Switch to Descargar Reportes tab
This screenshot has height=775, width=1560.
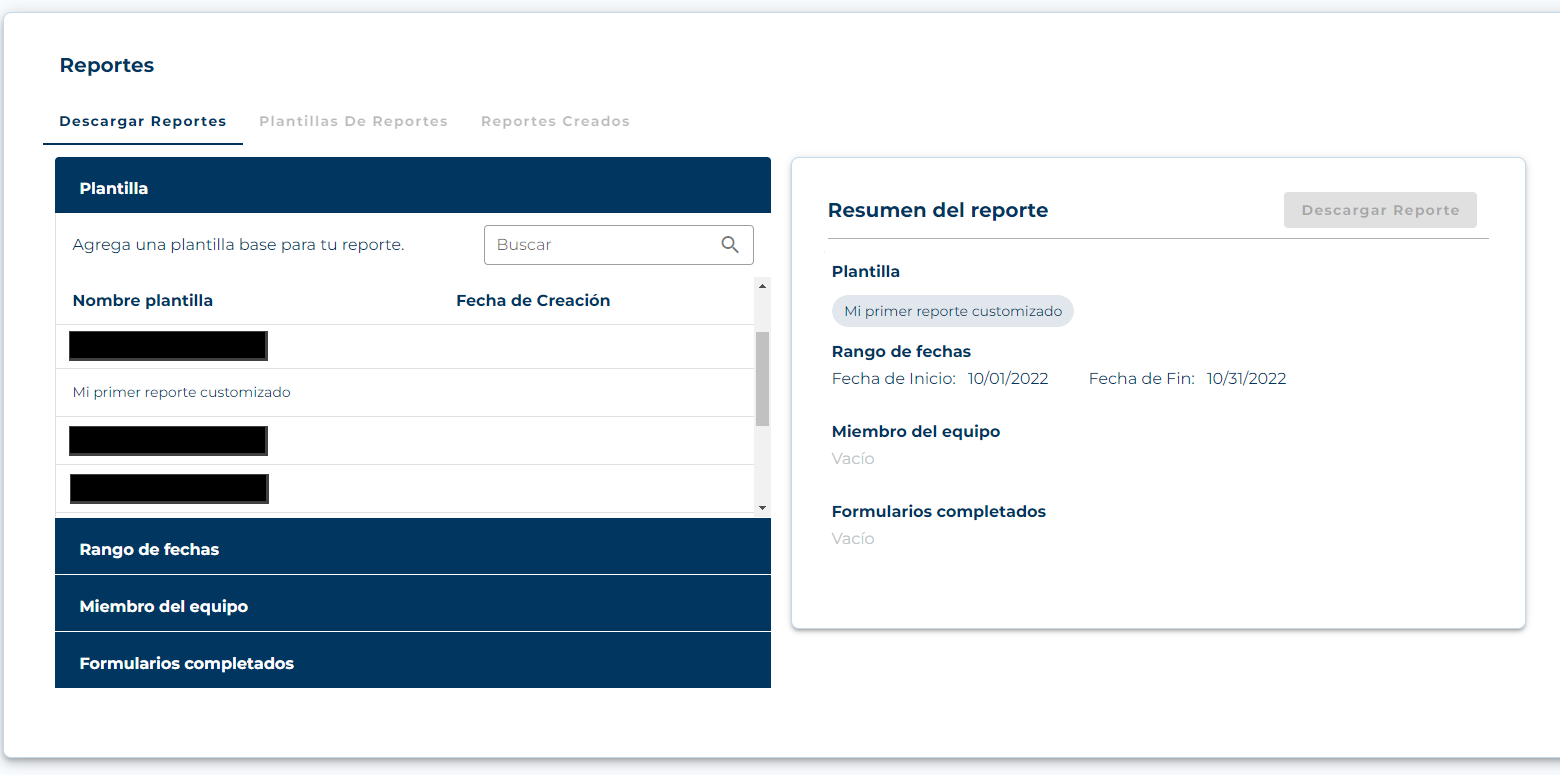pyautogui.click(x=143, y=121)
